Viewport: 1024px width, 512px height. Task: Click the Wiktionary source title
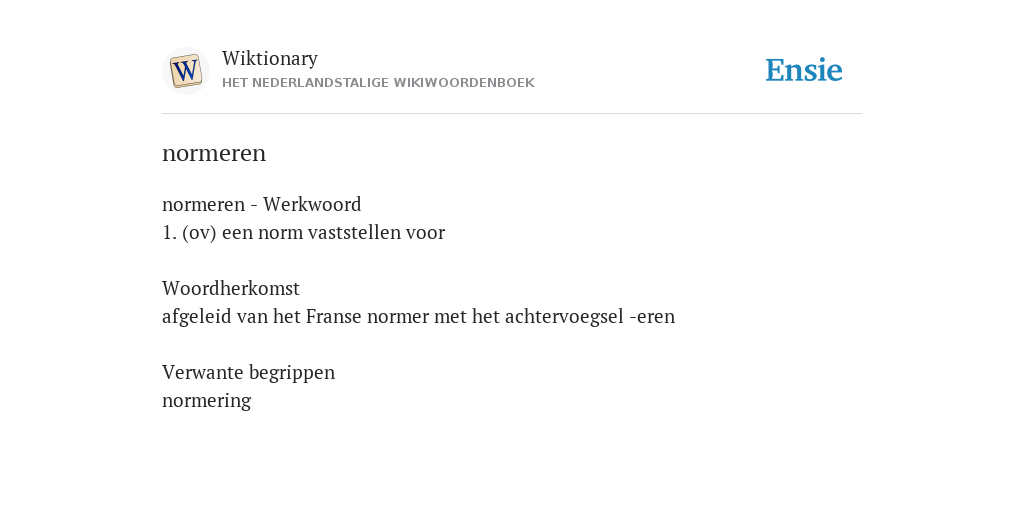(270, 59)
